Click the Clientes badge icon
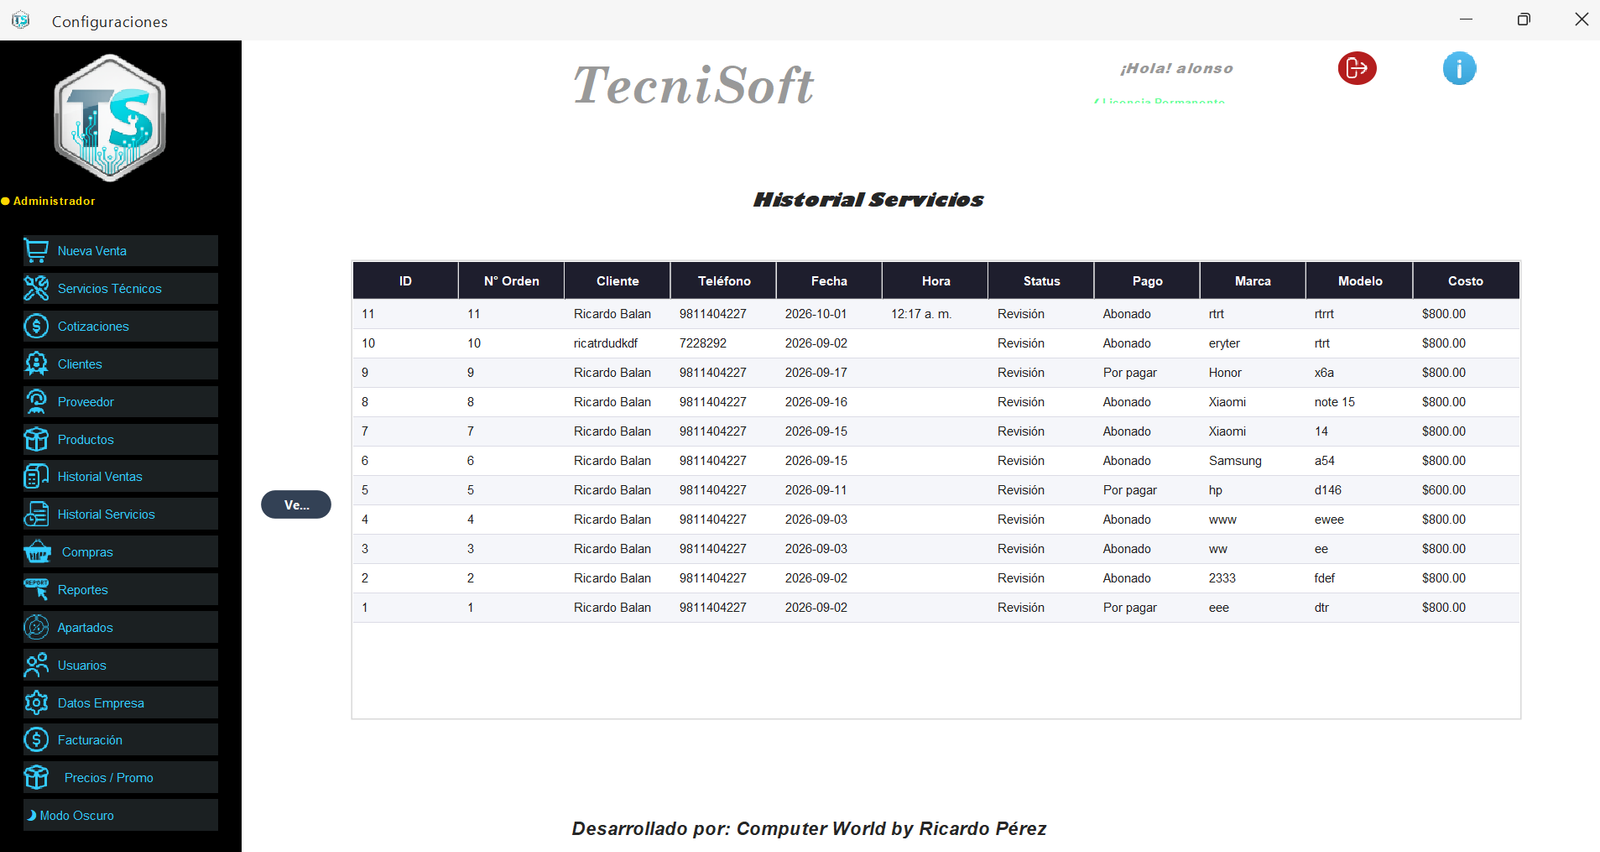This screenshot has height=852, width=1600. coord(36,364)
